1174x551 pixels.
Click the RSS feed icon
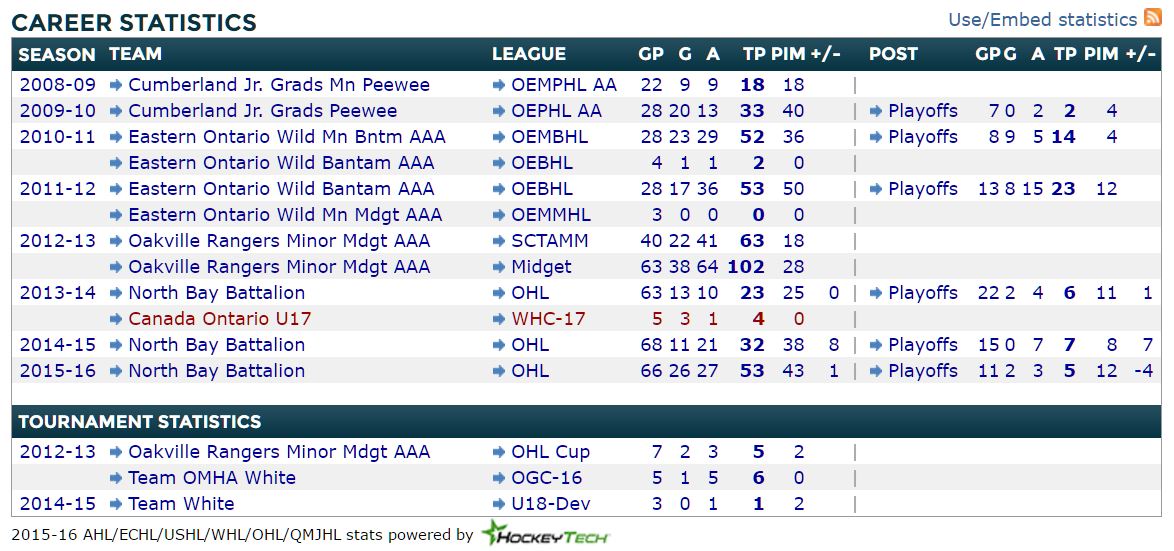pos(1153,19)
